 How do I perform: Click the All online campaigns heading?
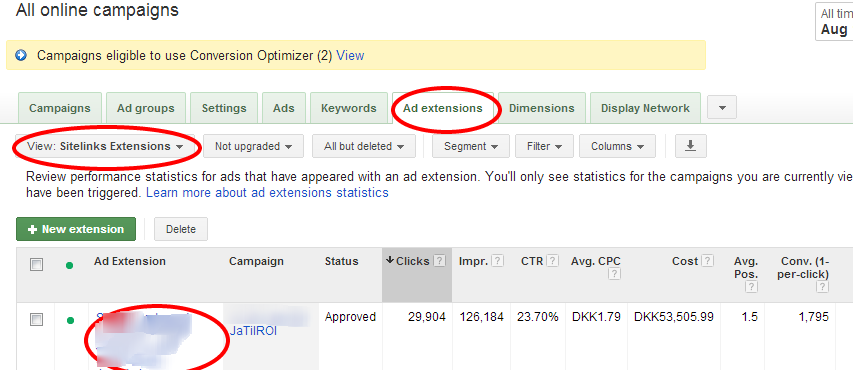[97, 9]
